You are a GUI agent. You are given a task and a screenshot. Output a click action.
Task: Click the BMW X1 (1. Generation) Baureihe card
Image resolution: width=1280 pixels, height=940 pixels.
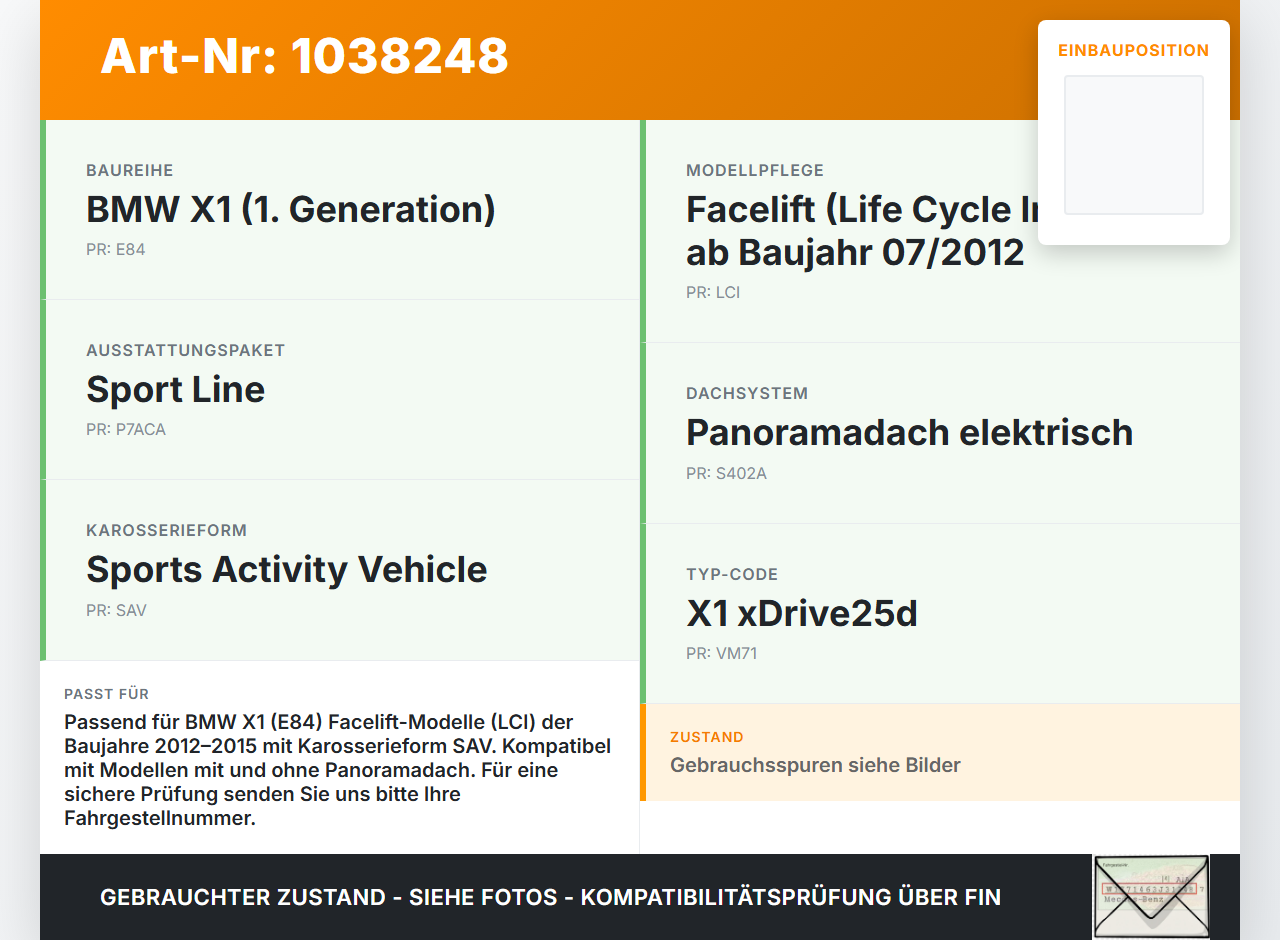coord(340,210)
